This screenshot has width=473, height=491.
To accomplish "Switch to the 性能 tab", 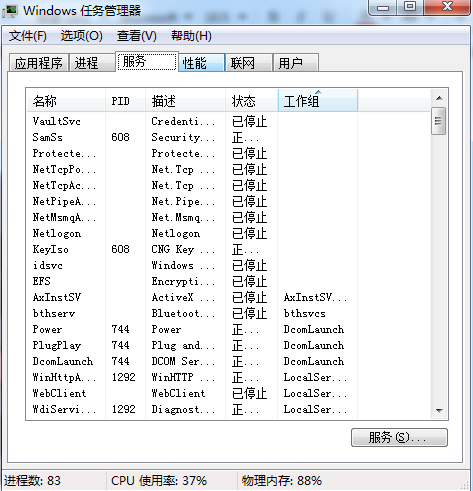I will pos(202,63).
